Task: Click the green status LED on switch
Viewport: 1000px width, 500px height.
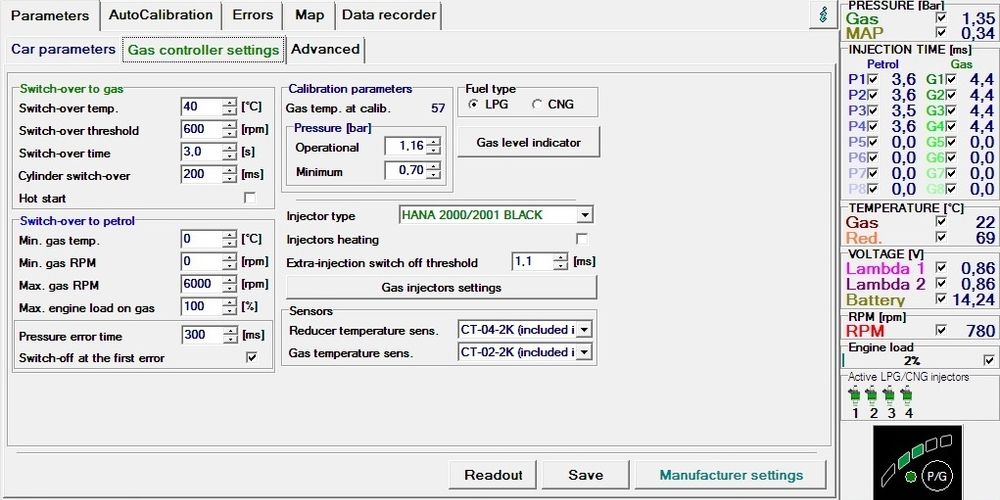Action: point(911,476)
